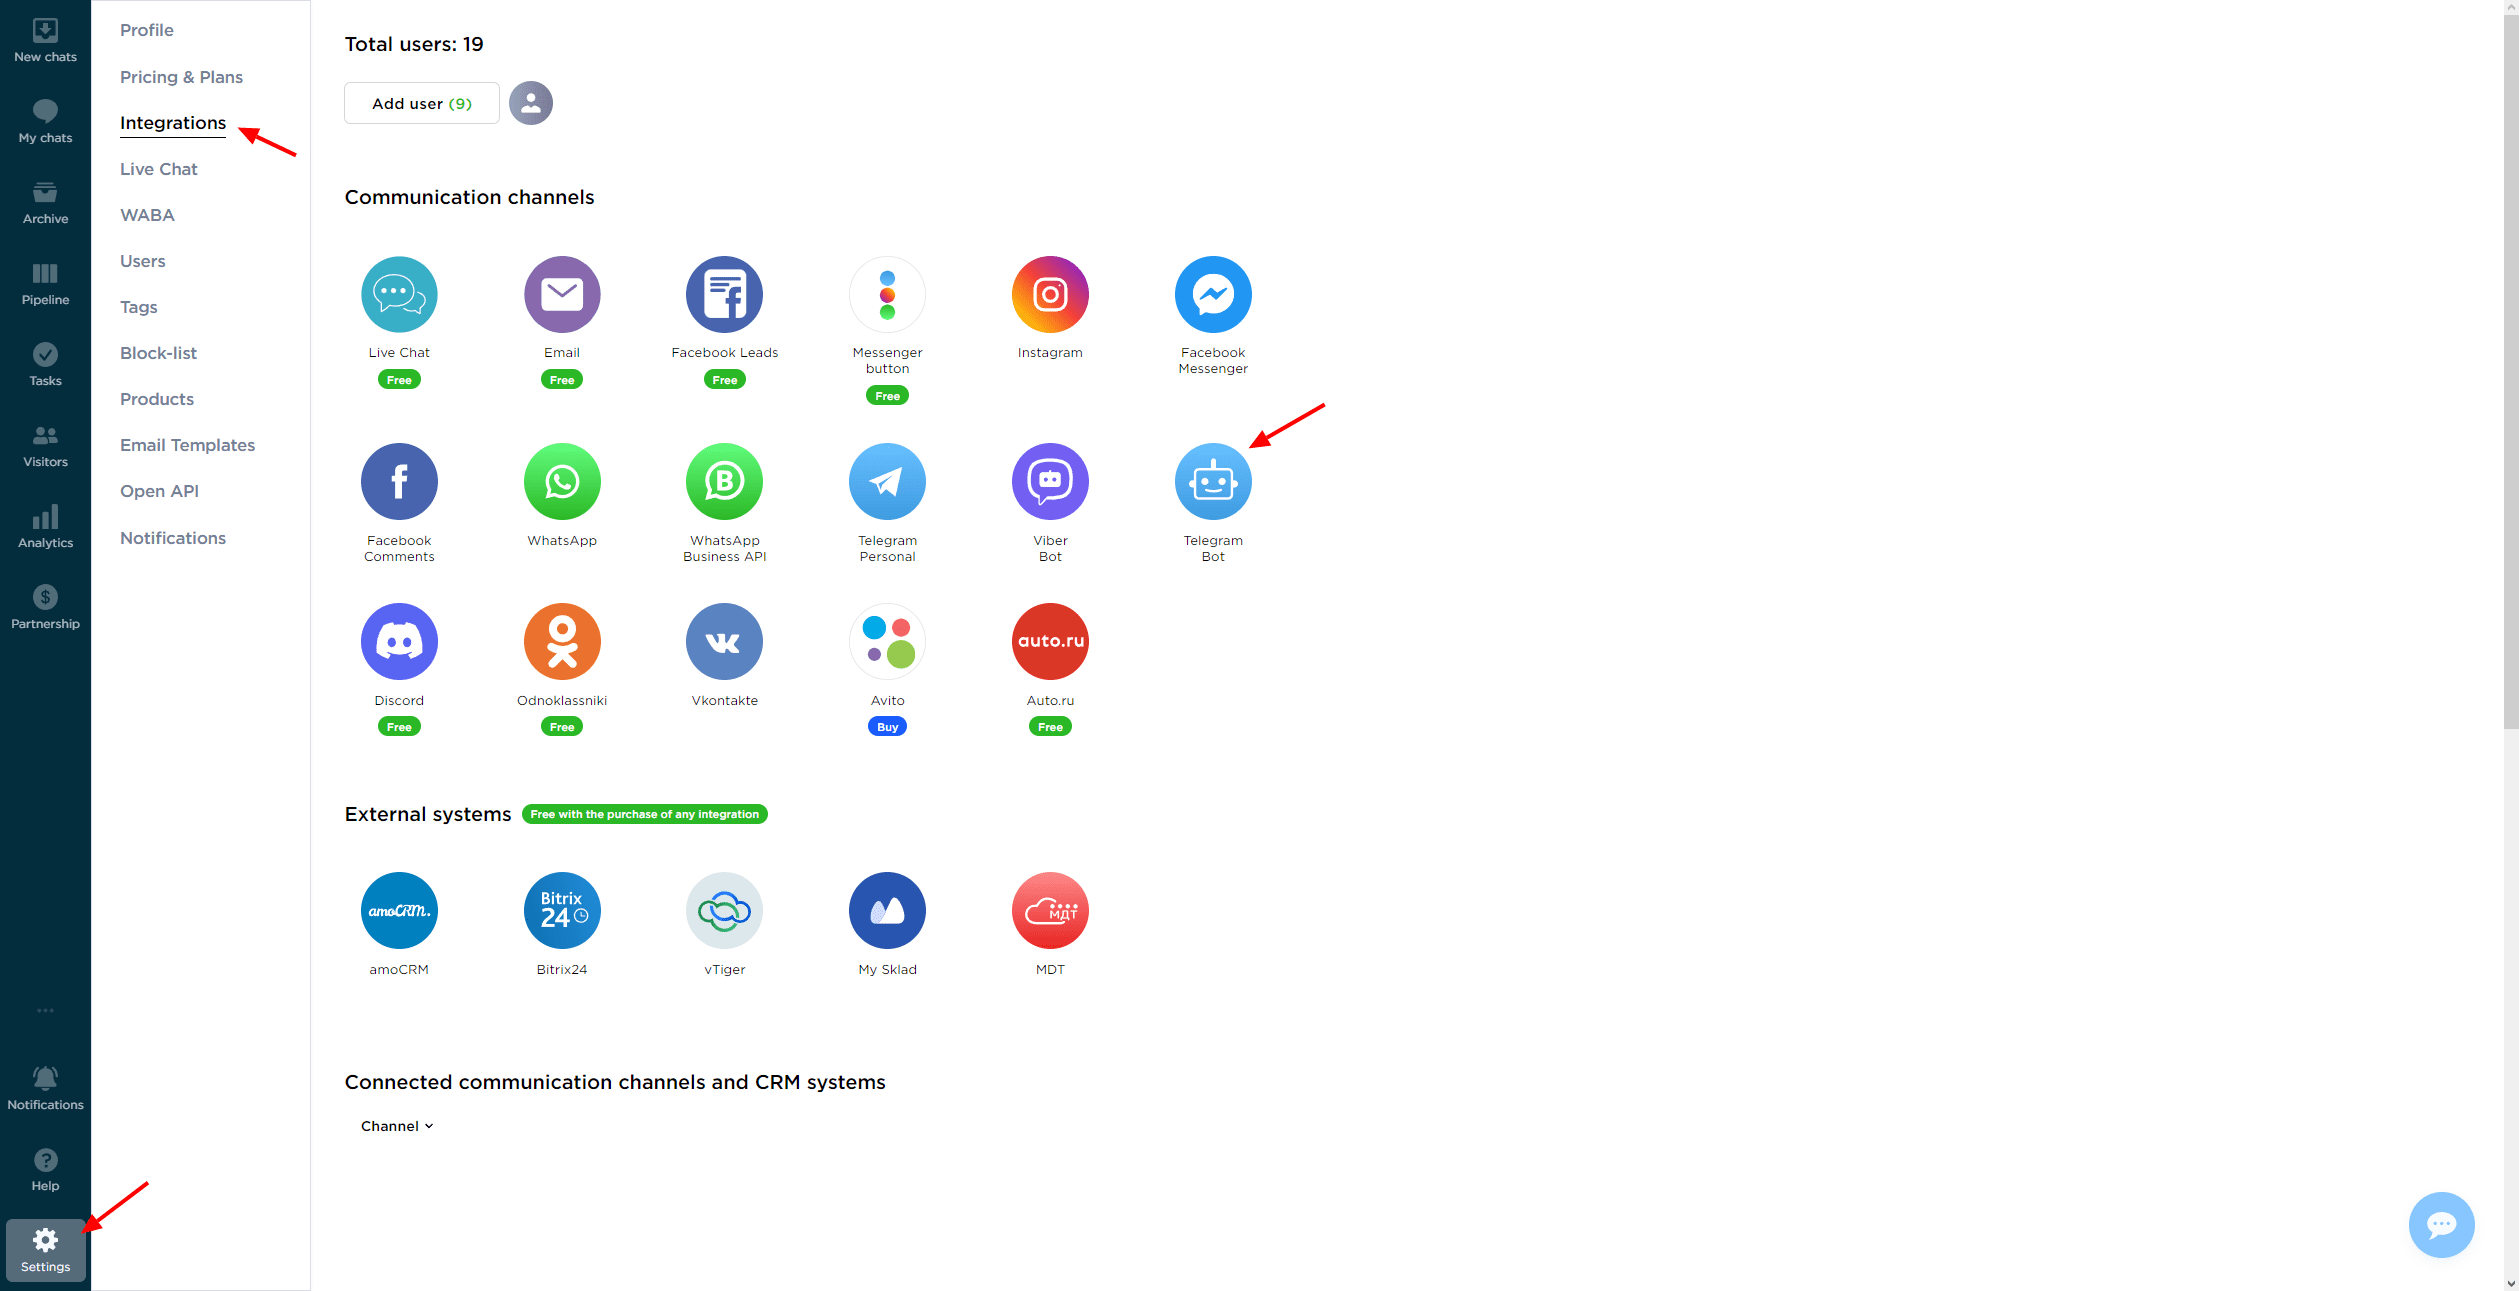The image size is (2519, 1291).
Task: Expand the Tags management section
Action: 140,306
